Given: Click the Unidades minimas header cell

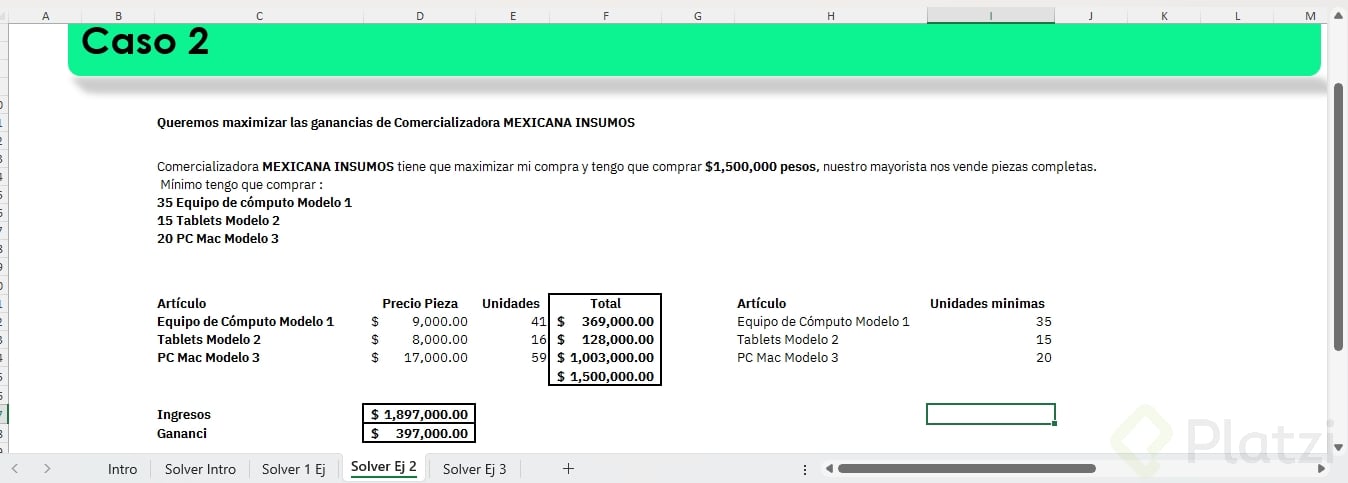Looking at the screenshot, I should pos(987,303).
